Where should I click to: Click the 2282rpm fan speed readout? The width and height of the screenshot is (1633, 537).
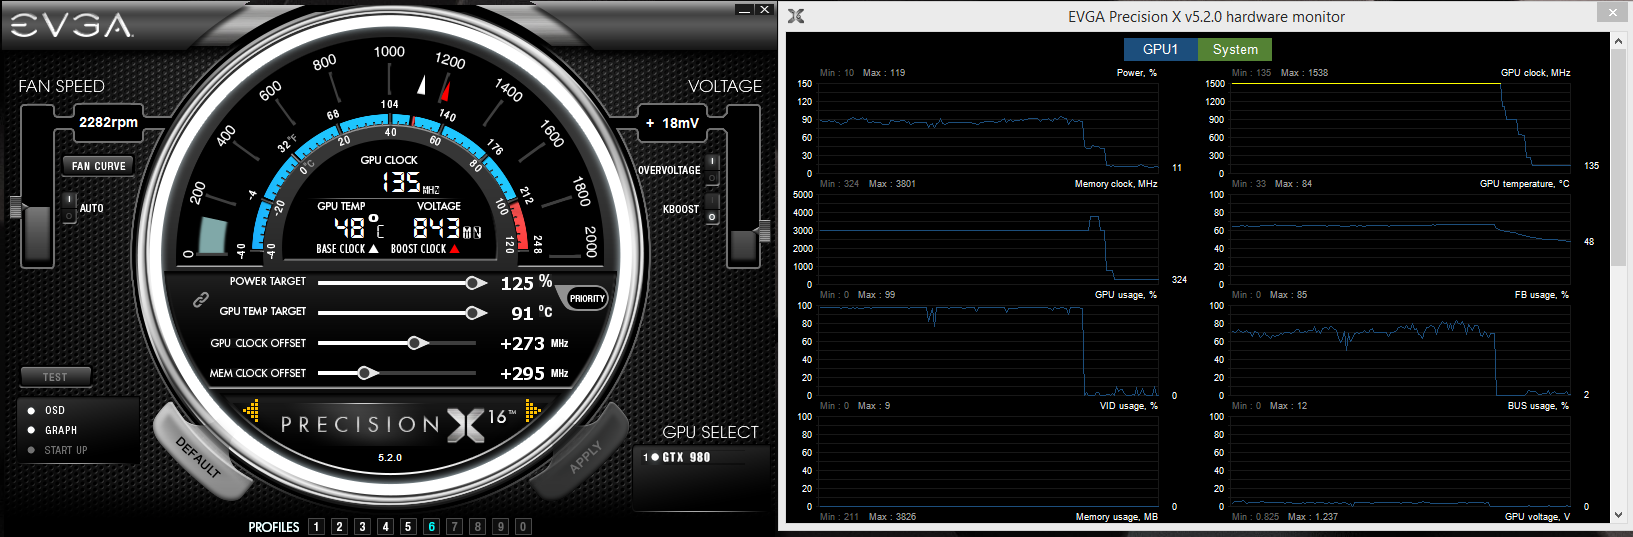108,122
